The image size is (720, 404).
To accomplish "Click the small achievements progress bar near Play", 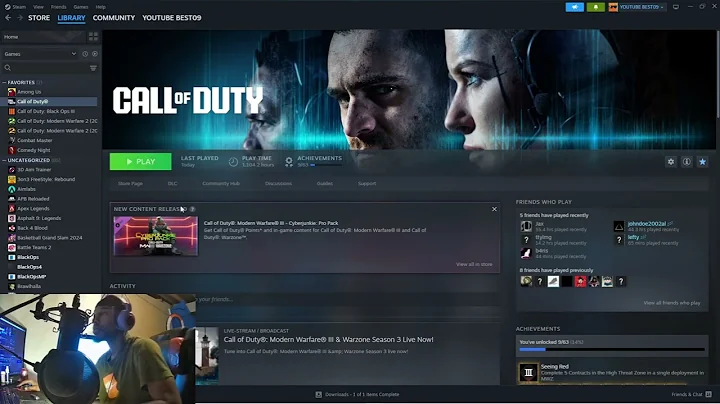I will click(326, 165).
